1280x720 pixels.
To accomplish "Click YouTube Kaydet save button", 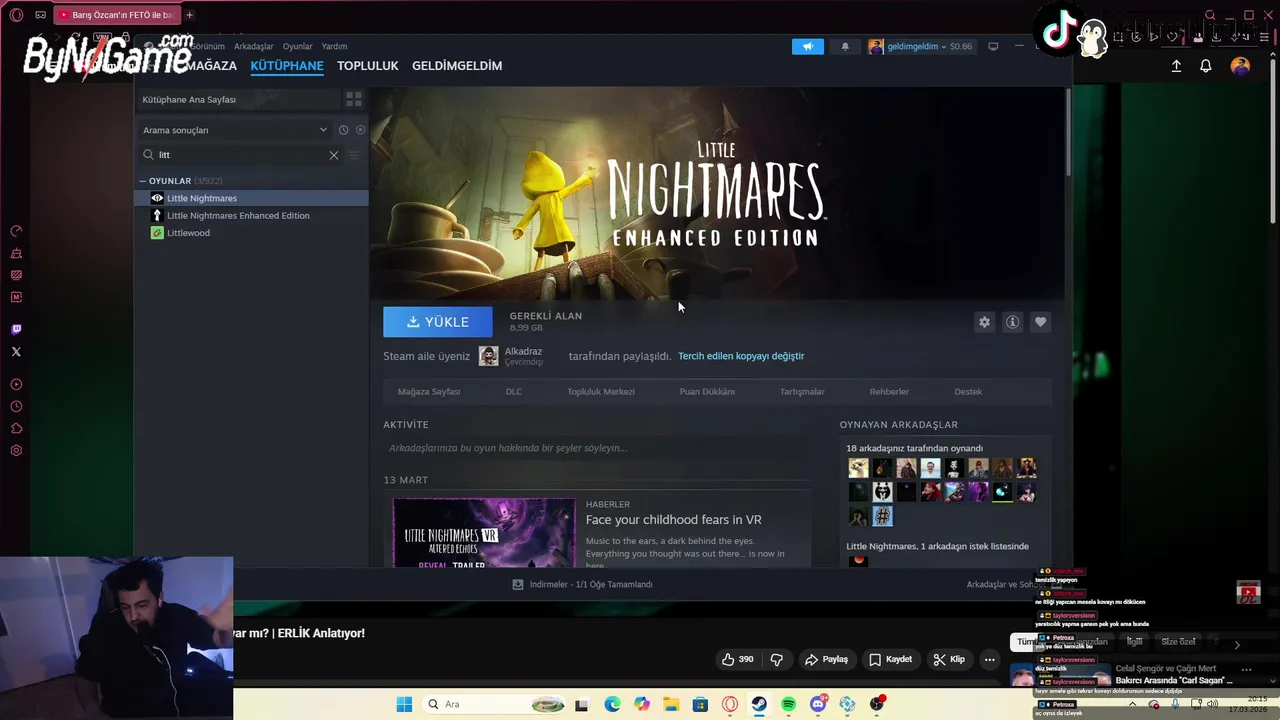I will [891, 659].
